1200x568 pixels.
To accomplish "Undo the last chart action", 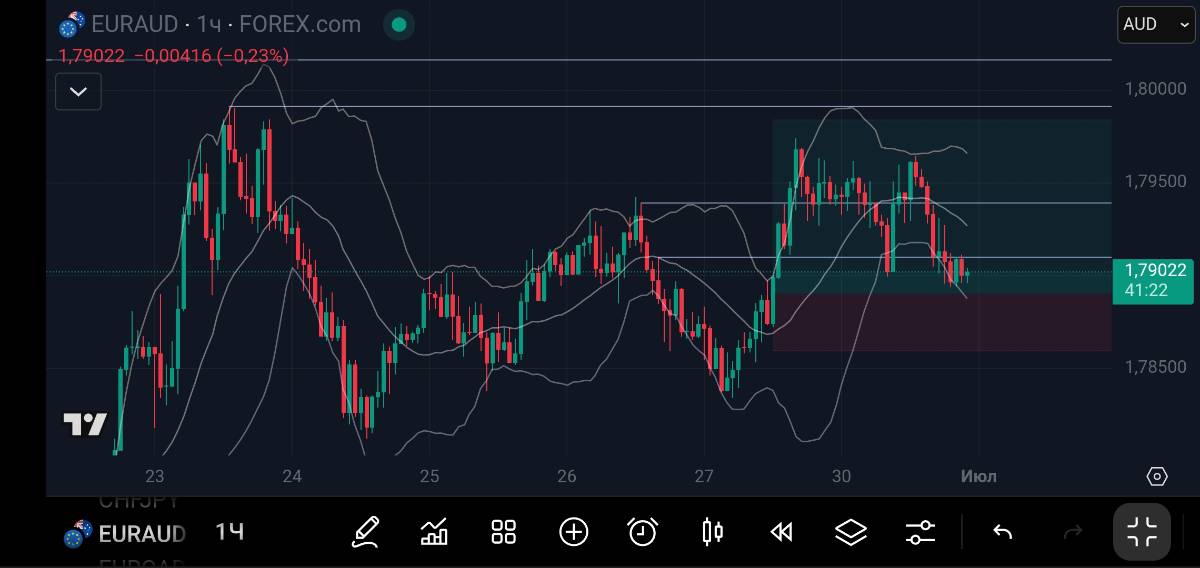I will 1002,531.
